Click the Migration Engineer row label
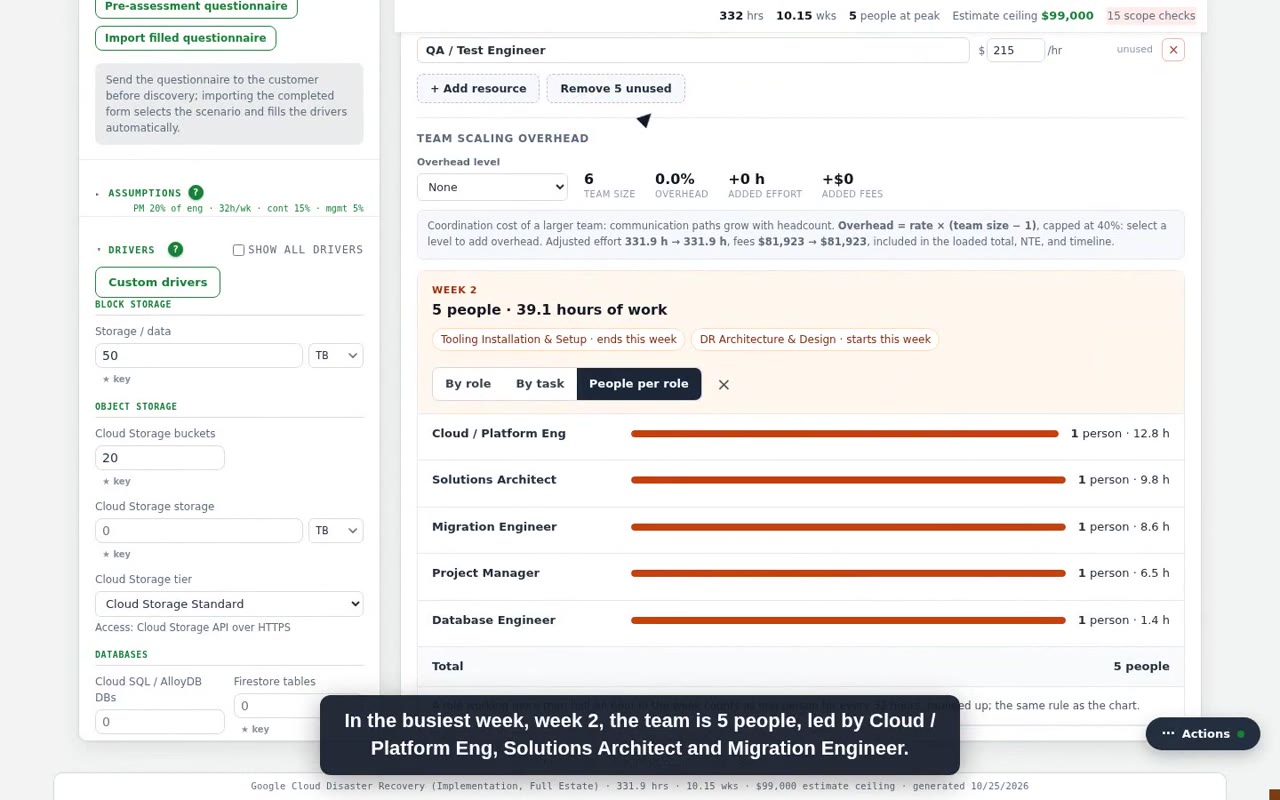This screenshot has width=1280, height=800. coord(494,527)
